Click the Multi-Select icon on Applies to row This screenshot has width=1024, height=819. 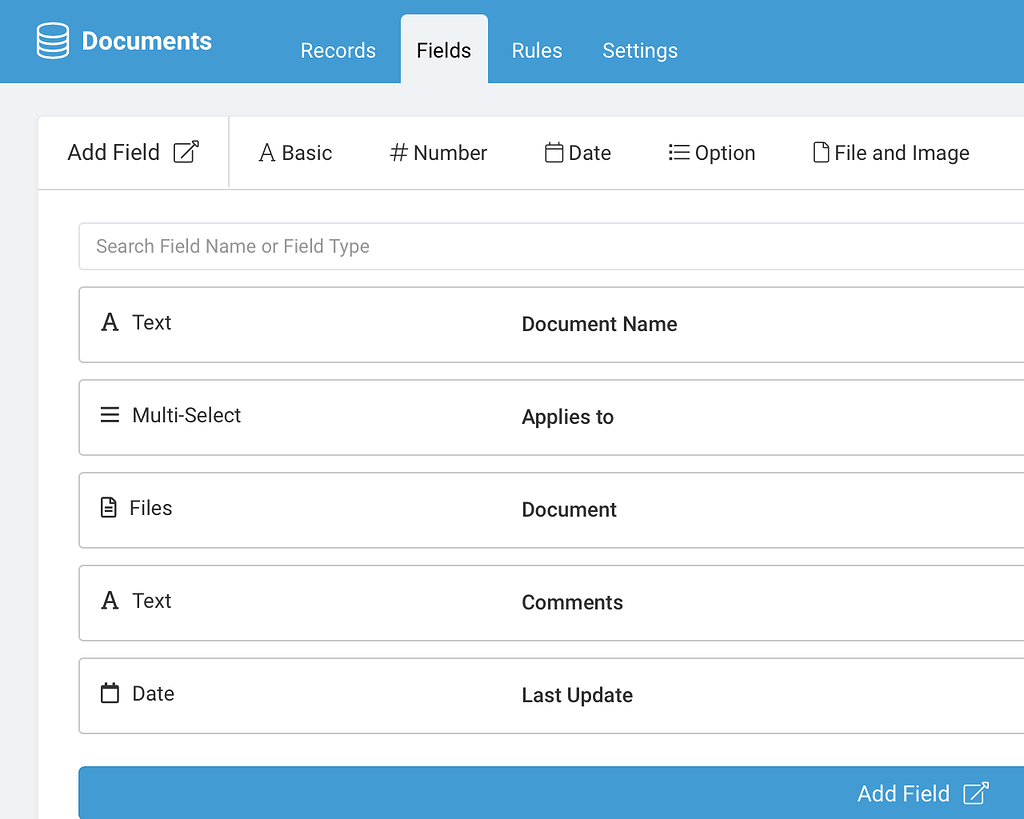pyautogui.click(x=110, y=416)
